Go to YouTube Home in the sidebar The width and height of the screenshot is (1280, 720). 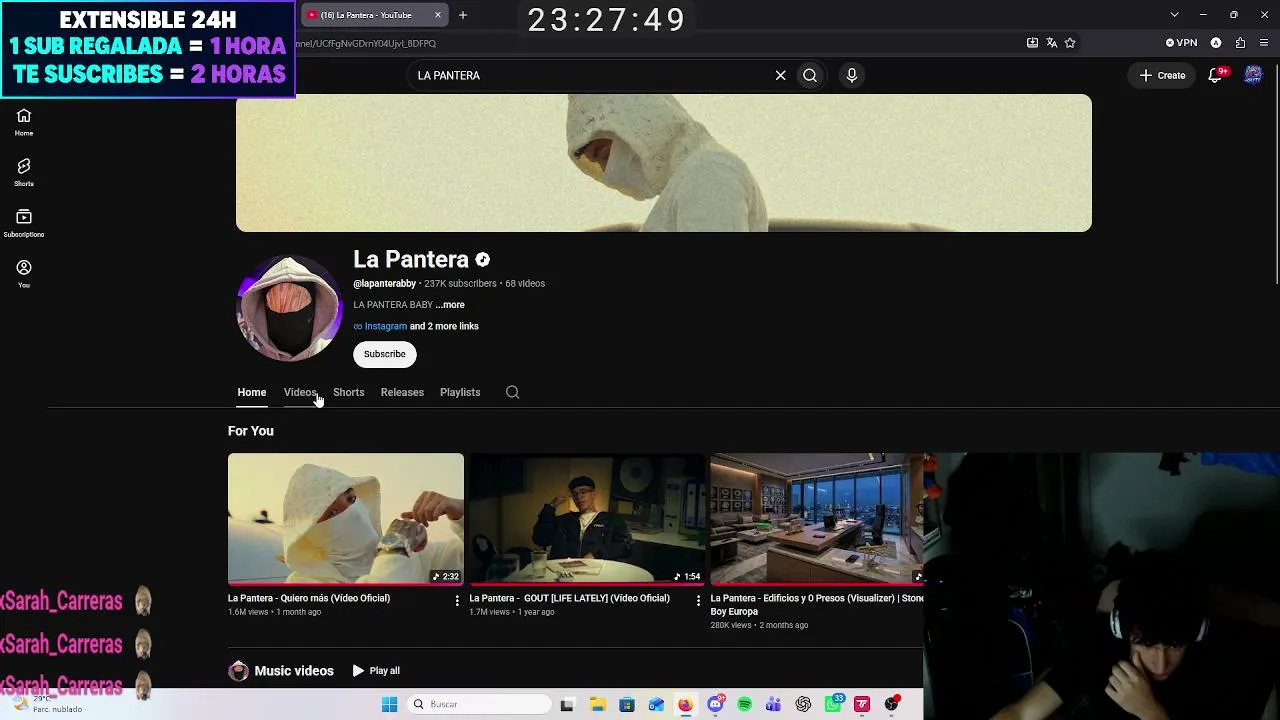(x=24, y=122)
